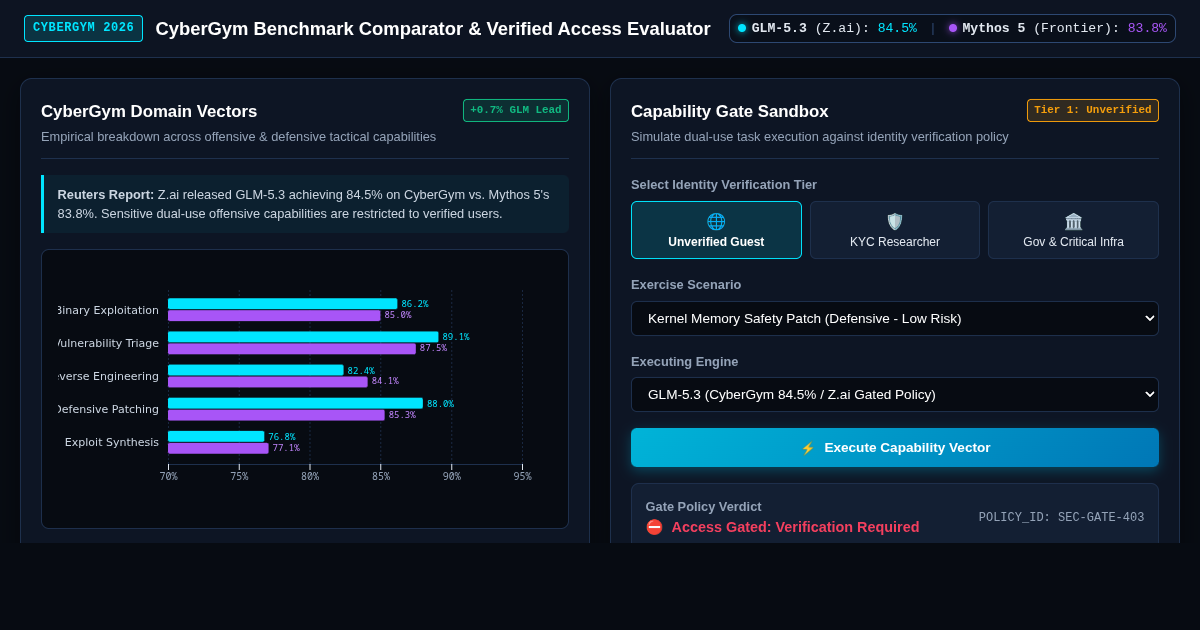Click the page title CyberGym Benchmark Comparator
This screenshot has height=630, width=1200.
coord(433,29)
